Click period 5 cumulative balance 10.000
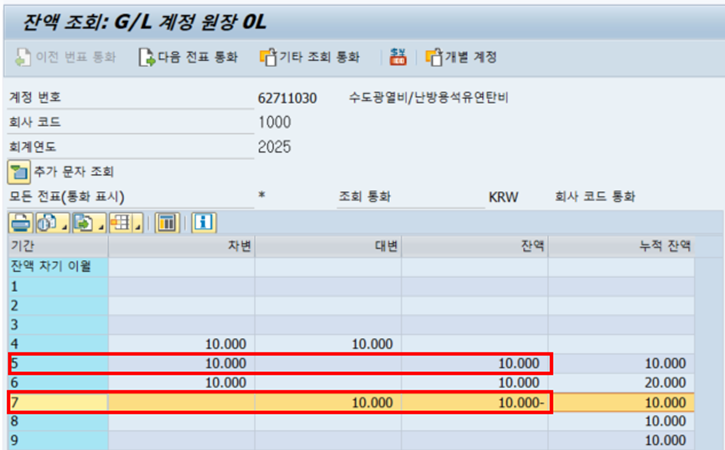The width and height of the screenshot is (725, 450). coord(665,364)
